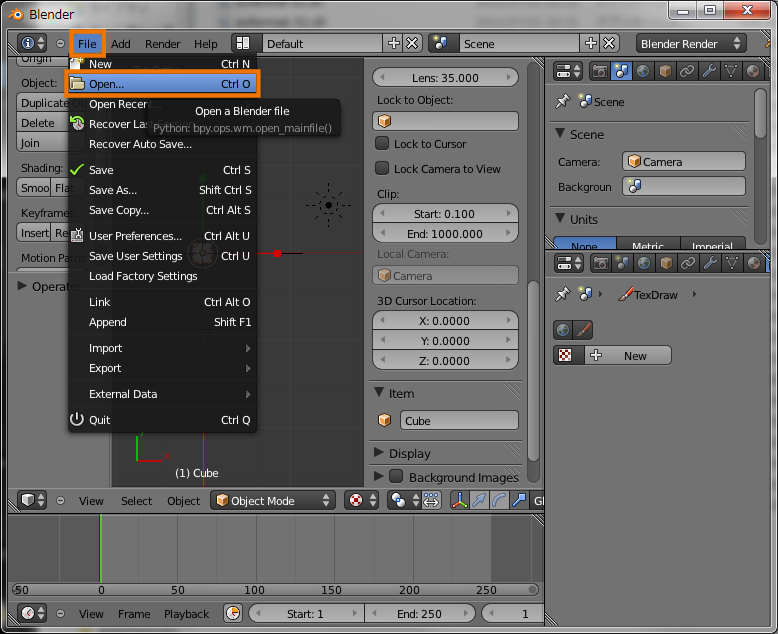
Task: Click the Cube item name field
Action: point(459,421)
